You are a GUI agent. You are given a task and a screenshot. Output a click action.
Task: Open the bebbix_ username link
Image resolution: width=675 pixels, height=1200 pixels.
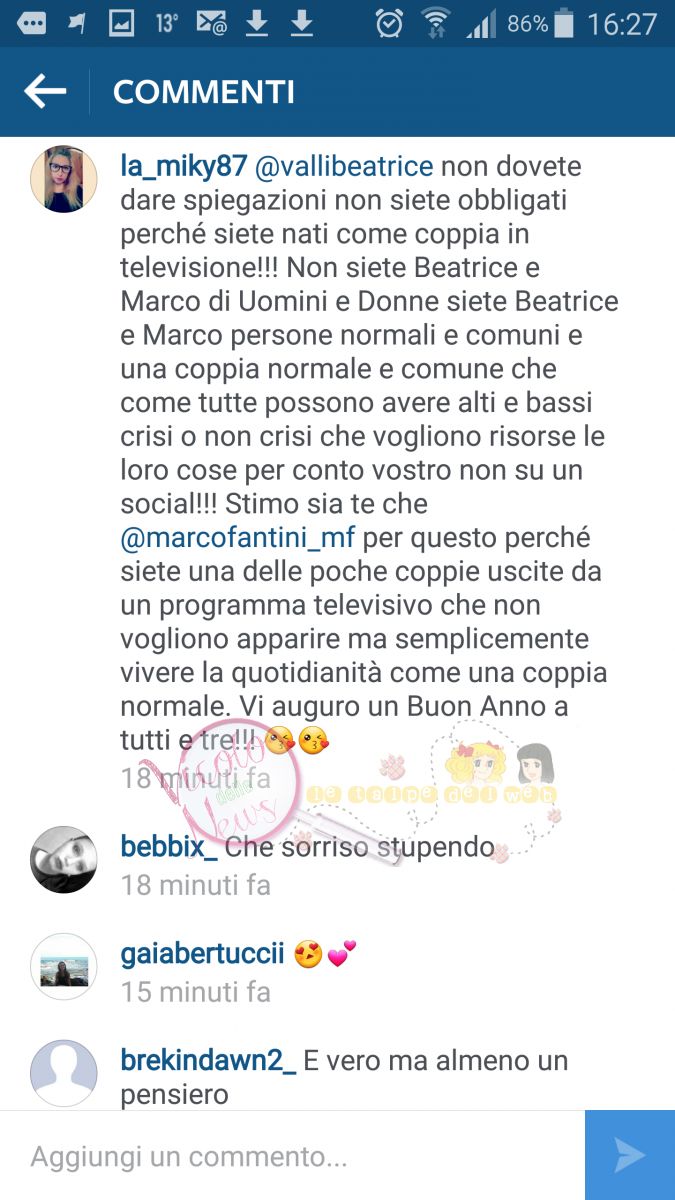click(169, 848)
